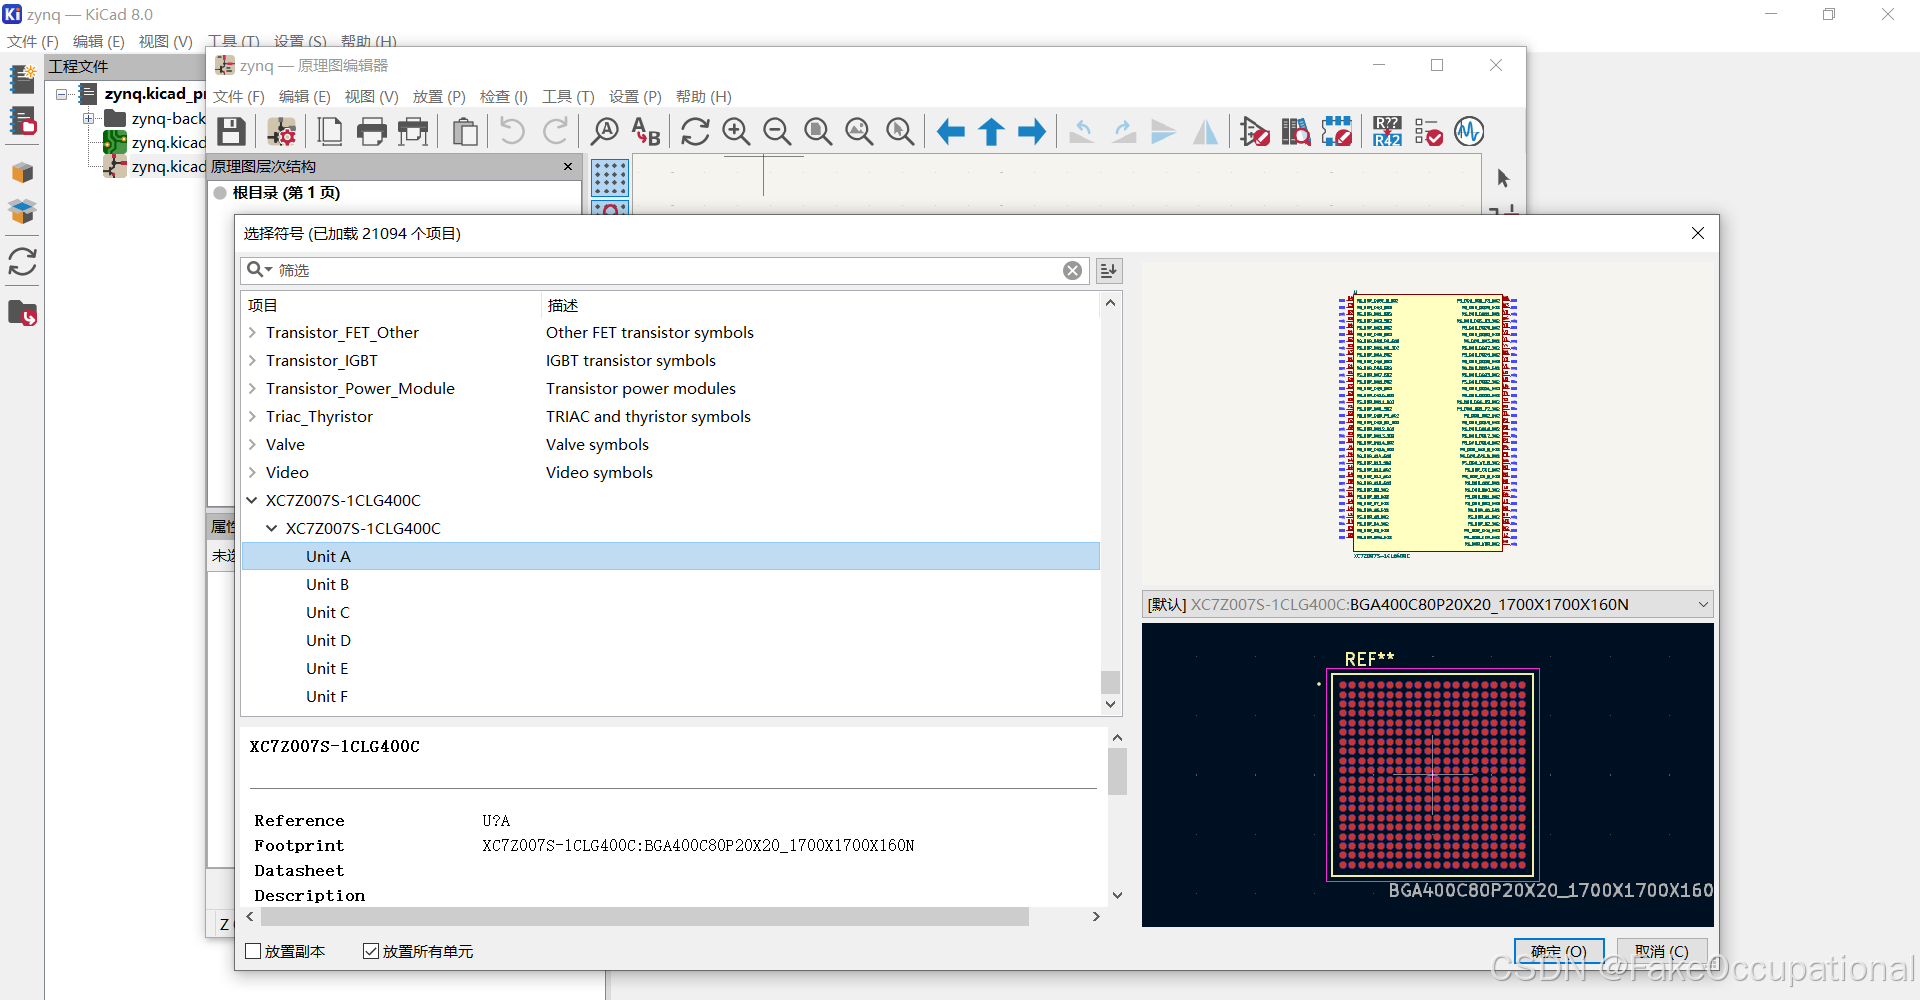Screen dimensions: 1920x1000
Task: Open the simulator waveform icon
Action: point(1469,132)
